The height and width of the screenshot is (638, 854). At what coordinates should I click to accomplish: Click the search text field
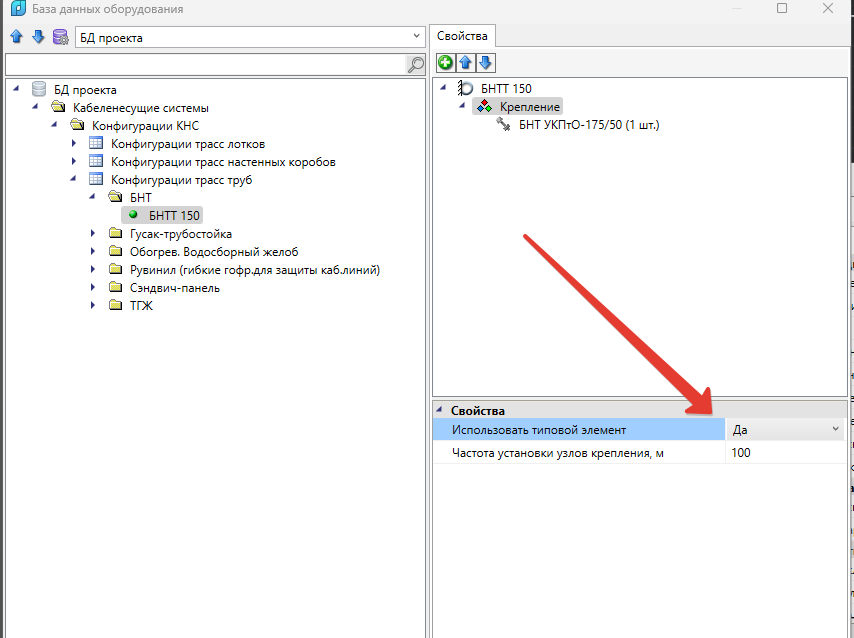click(x=205, y=65)
